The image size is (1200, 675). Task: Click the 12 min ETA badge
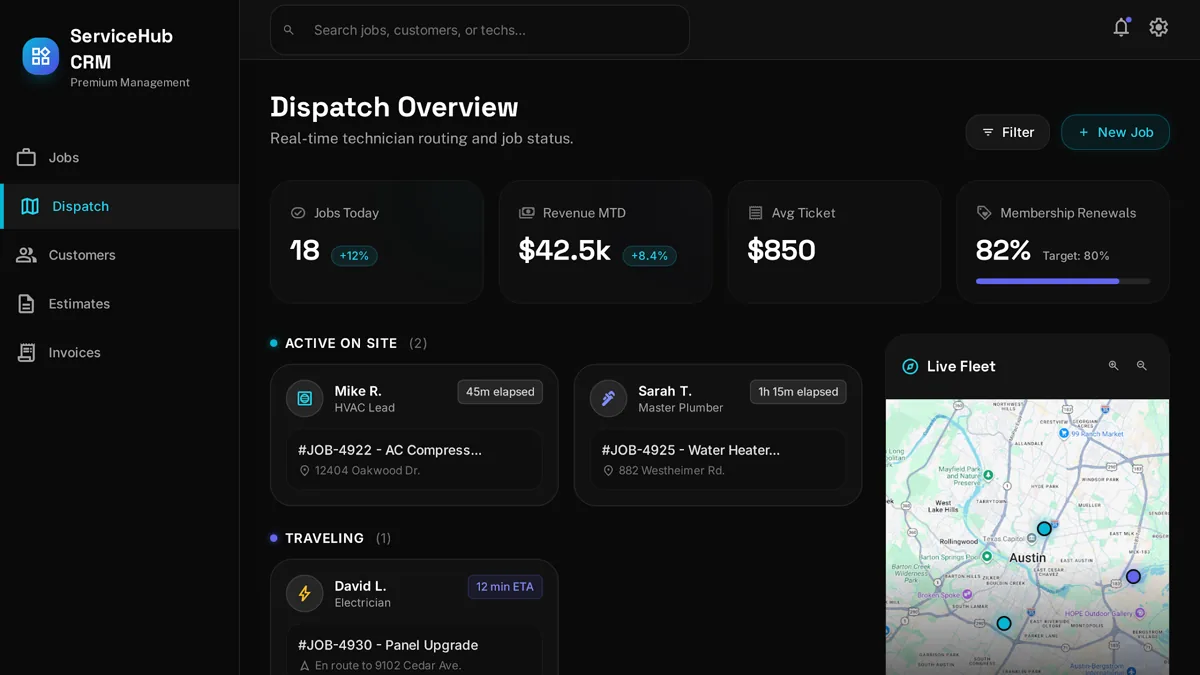505,587
